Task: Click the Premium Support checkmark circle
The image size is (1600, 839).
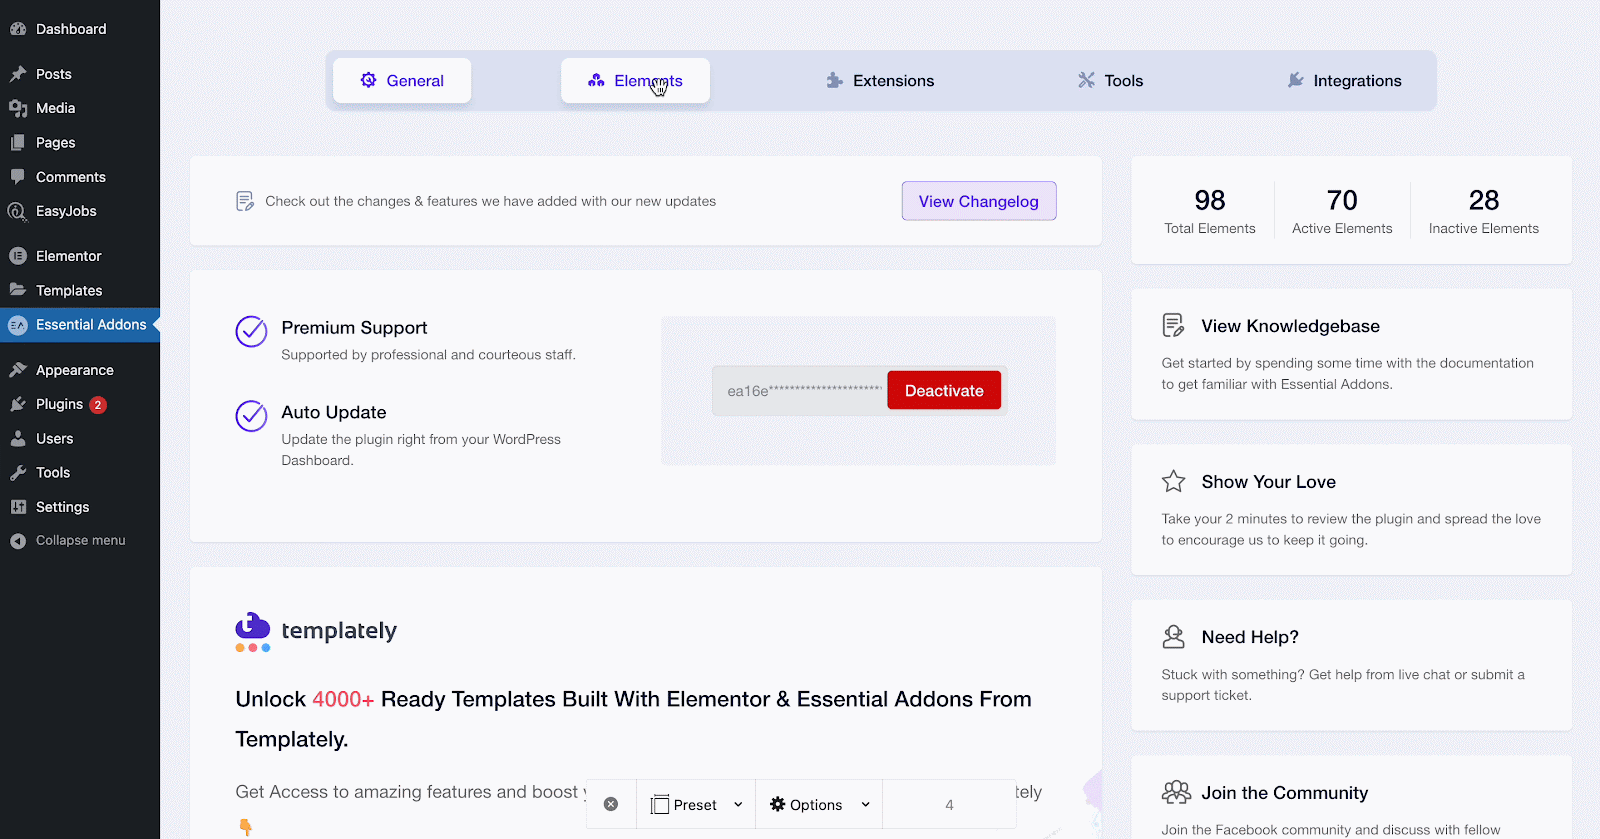Action: 251,331
